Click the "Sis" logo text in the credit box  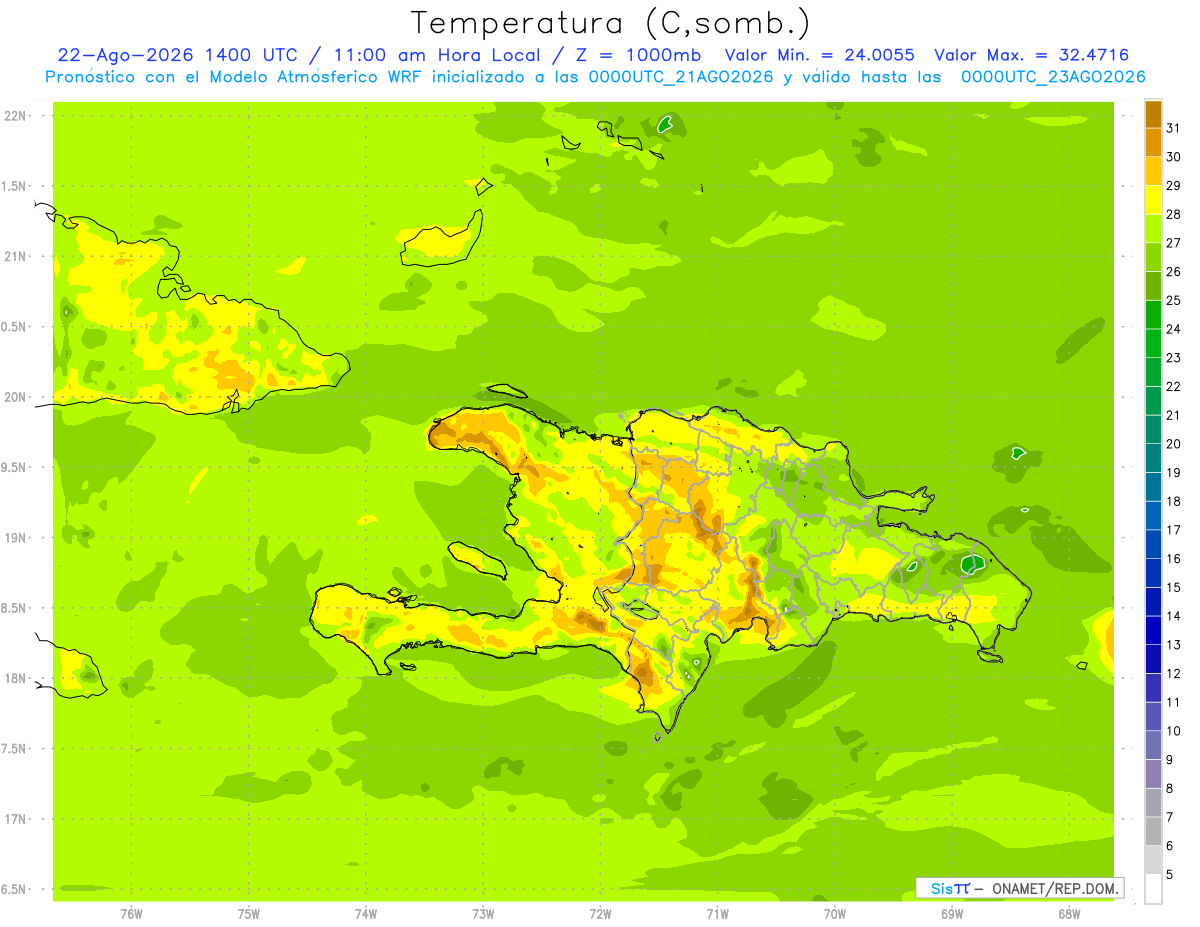941,888
